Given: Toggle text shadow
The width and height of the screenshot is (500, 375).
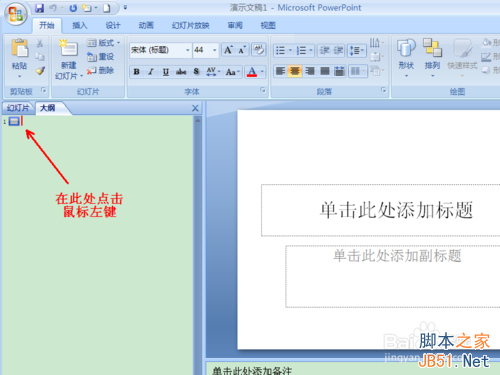Looking at the screenshot, I should point(196,72).
